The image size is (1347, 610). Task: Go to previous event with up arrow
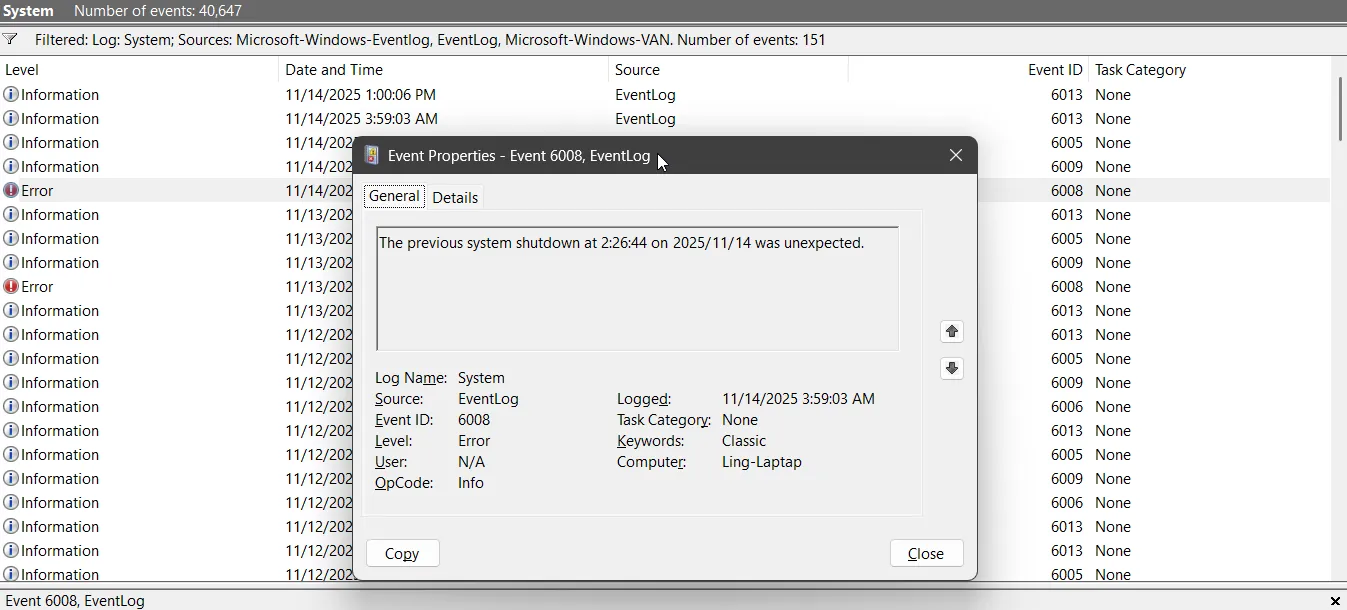click(952, 331)
